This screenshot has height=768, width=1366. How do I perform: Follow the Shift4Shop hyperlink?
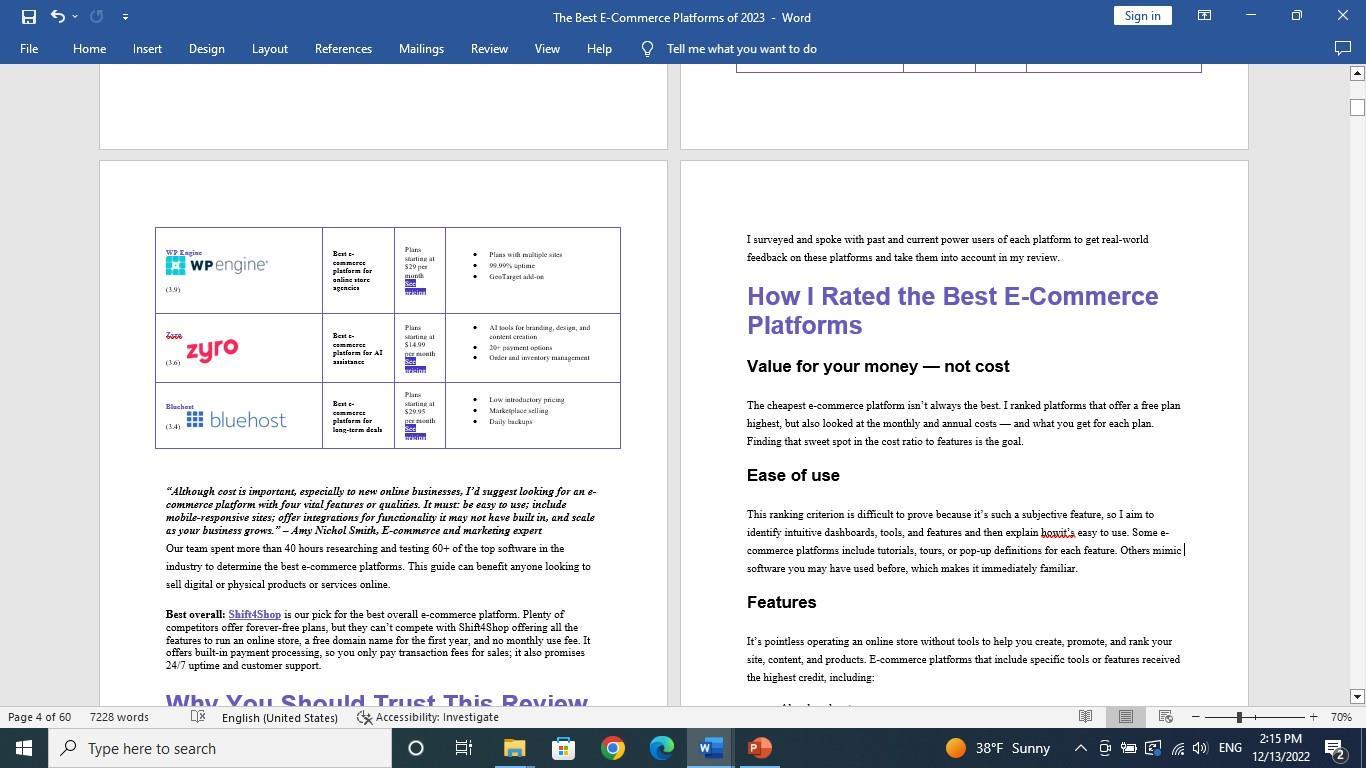tap(254, 614)
